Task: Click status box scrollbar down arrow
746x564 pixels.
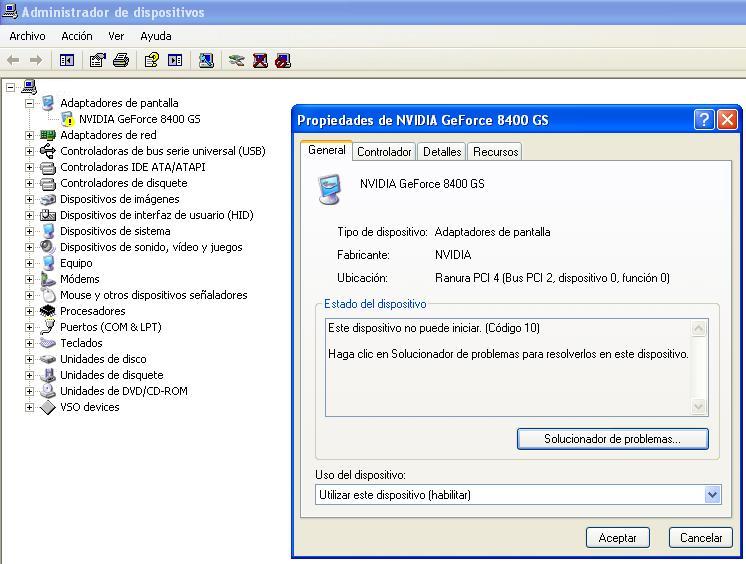Action: click(698, 406)
